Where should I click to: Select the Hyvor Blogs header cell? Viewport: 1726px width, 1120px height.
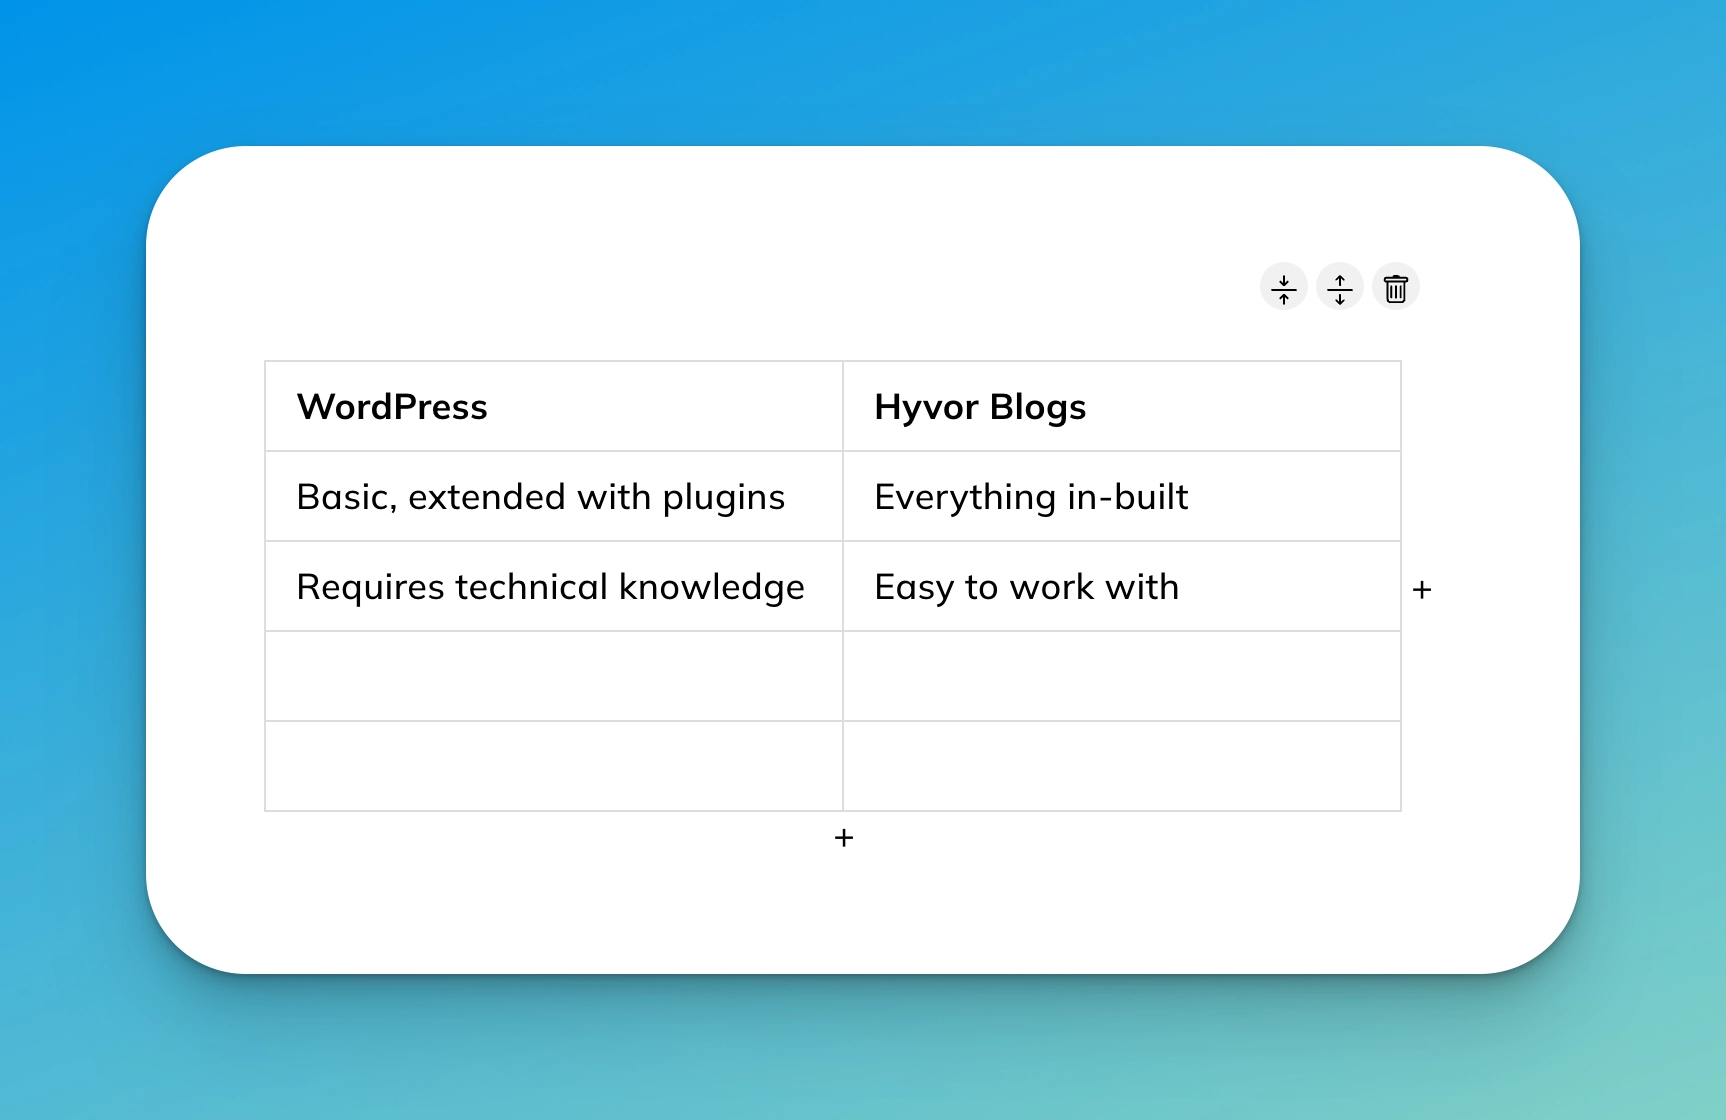click(x=1122, y=407)
